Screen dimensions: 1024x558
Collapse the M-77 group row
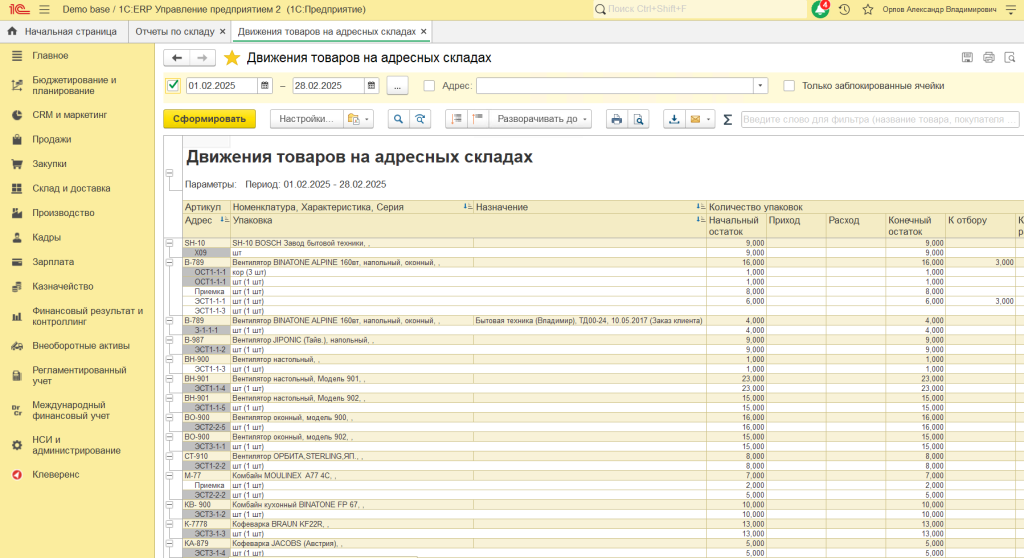coord(169,476)
